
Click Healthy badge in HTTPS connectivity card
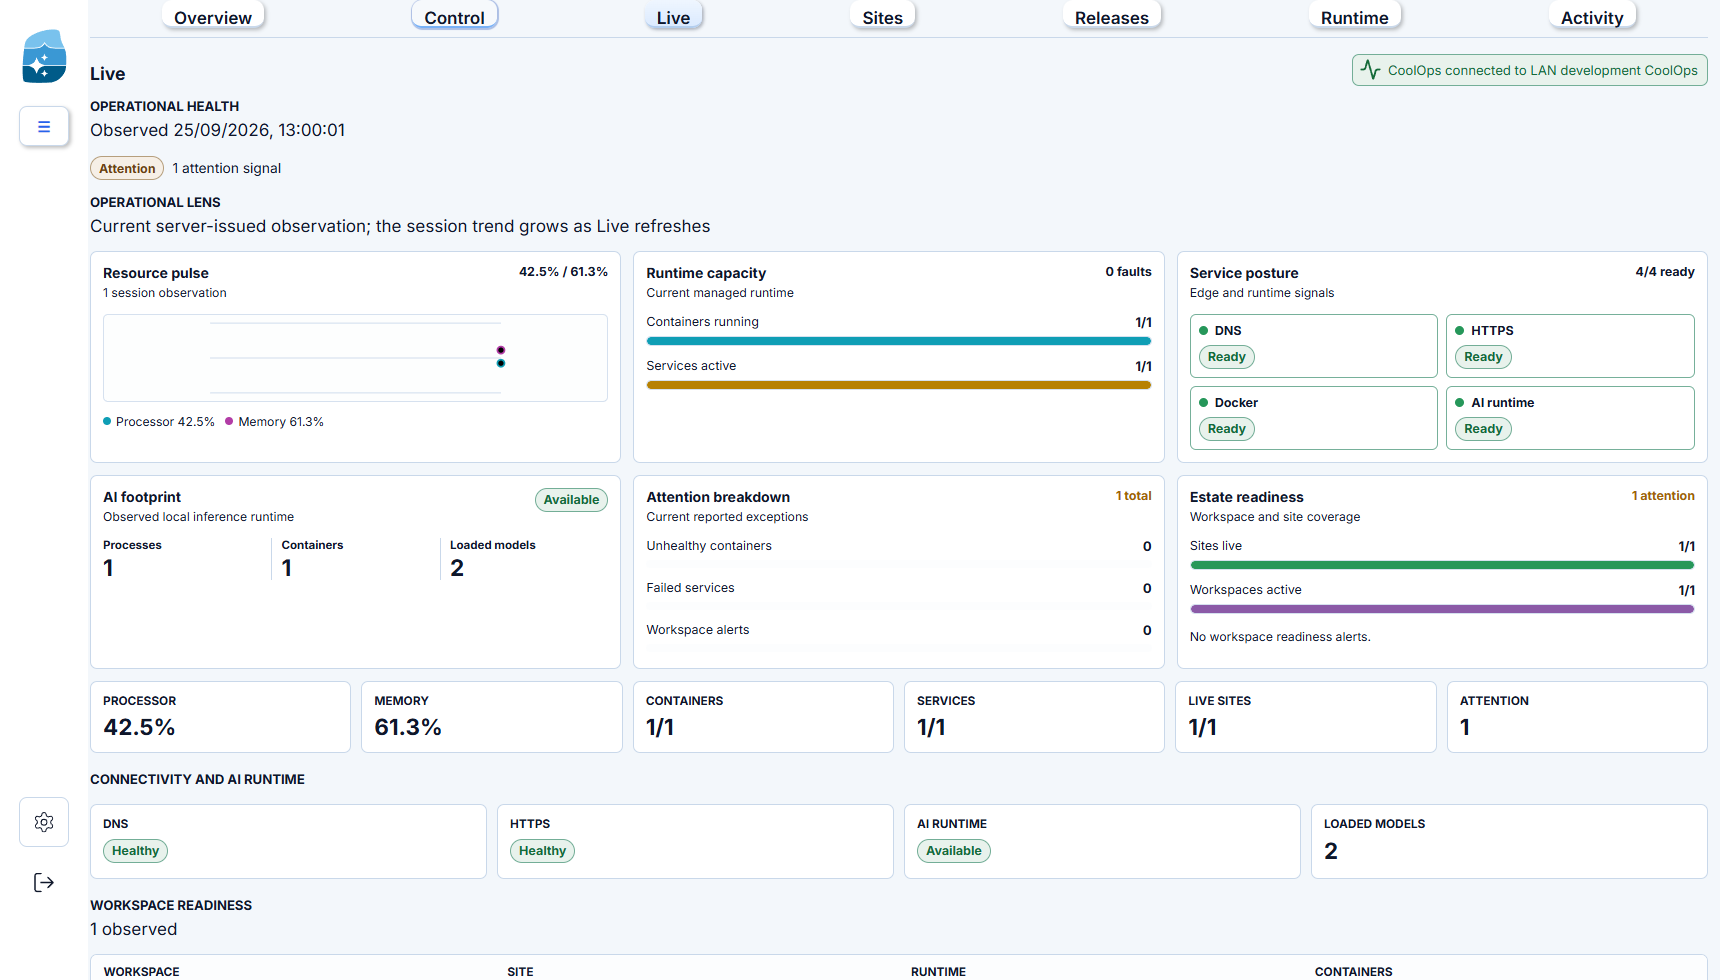[x=542, y=851]
